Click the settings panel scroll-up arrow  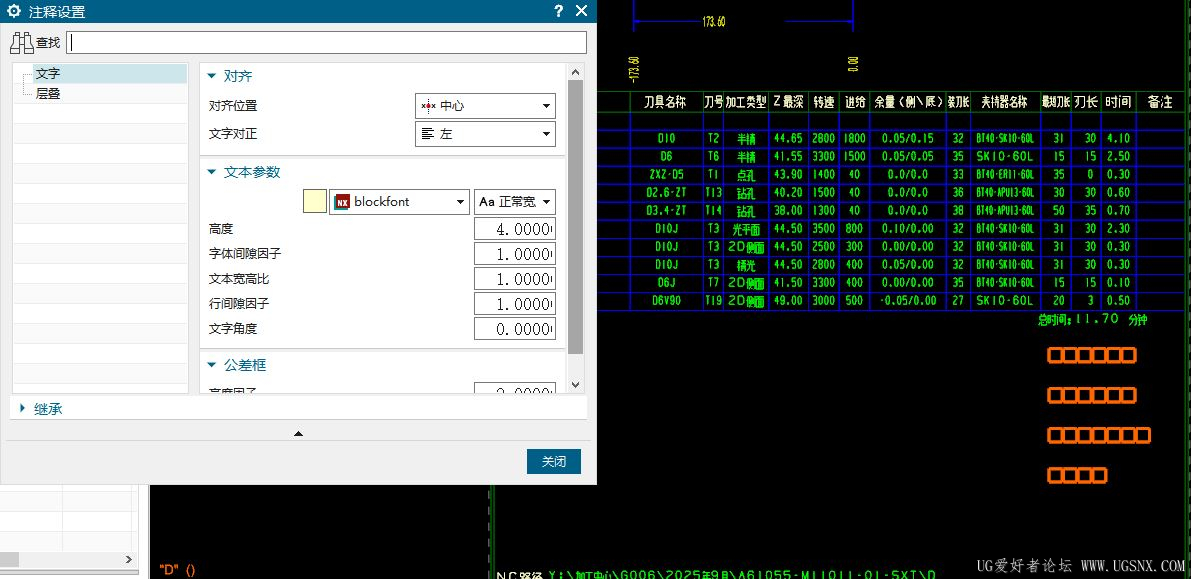(x=575, y=72)
